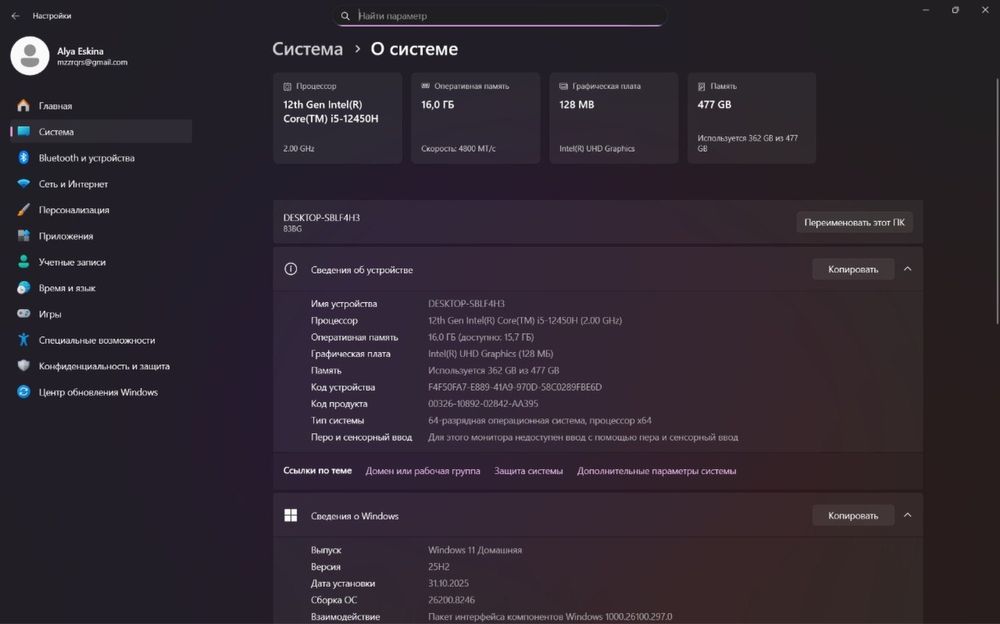1000x624 pixels.
Task: Click the back arrow in Settings
Action: (15, 16)
